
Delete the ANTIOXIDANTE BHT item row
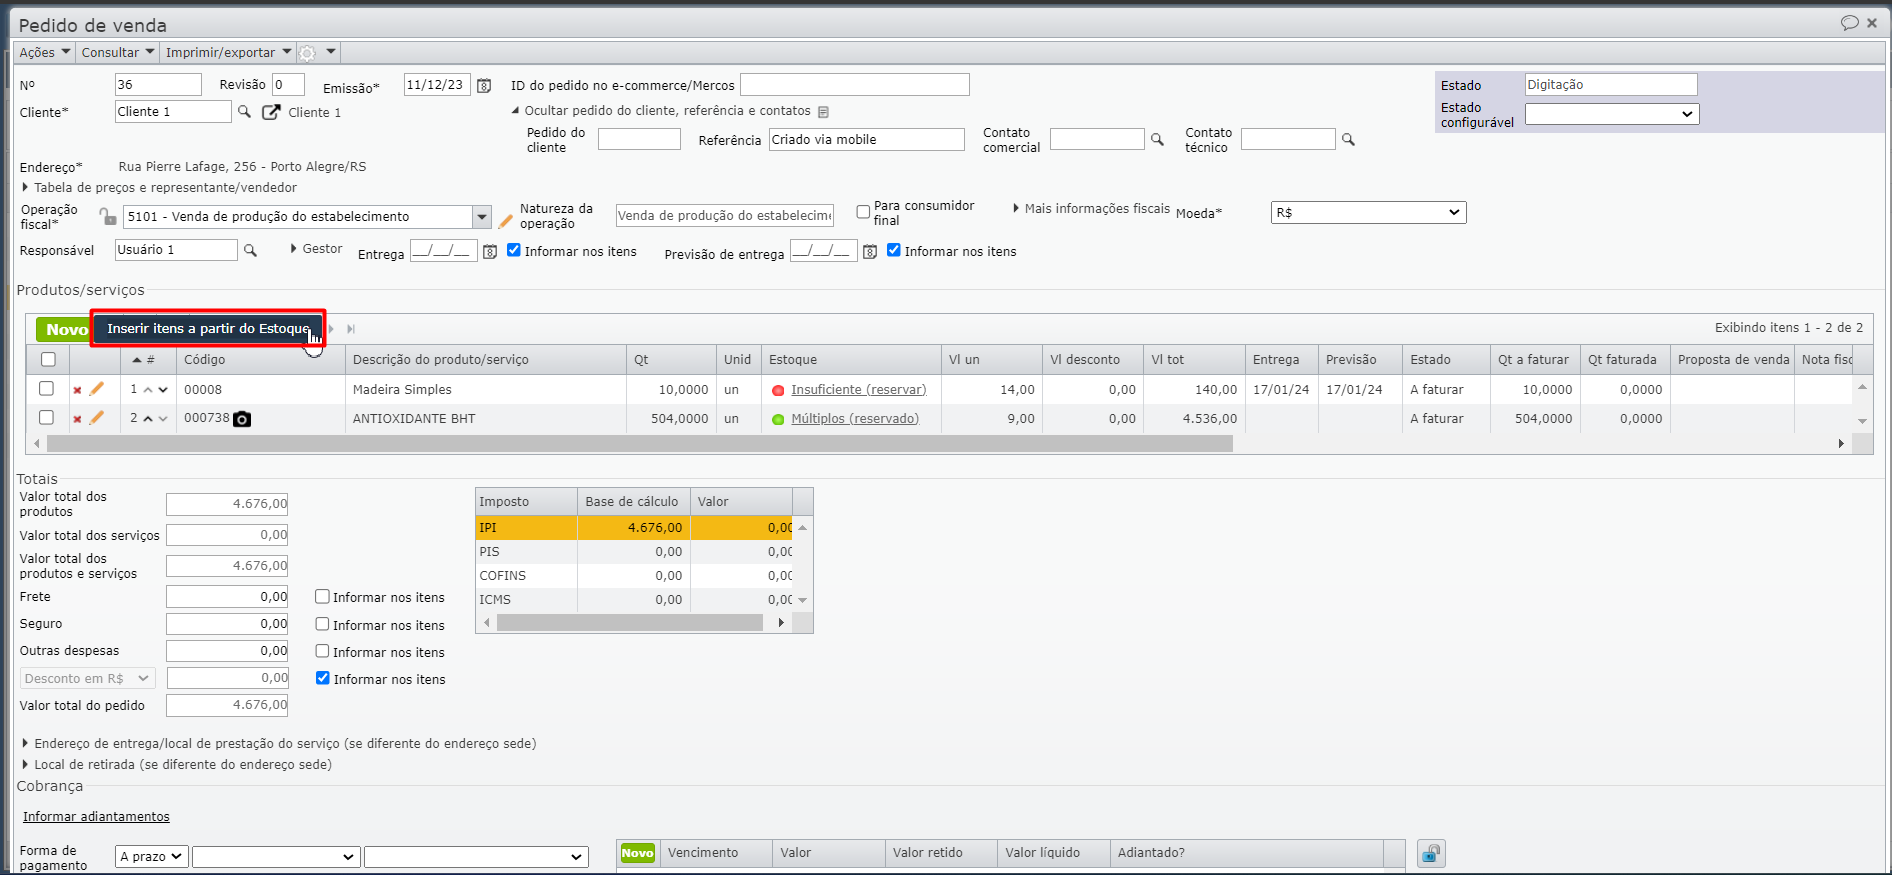(x=77, y=419)
